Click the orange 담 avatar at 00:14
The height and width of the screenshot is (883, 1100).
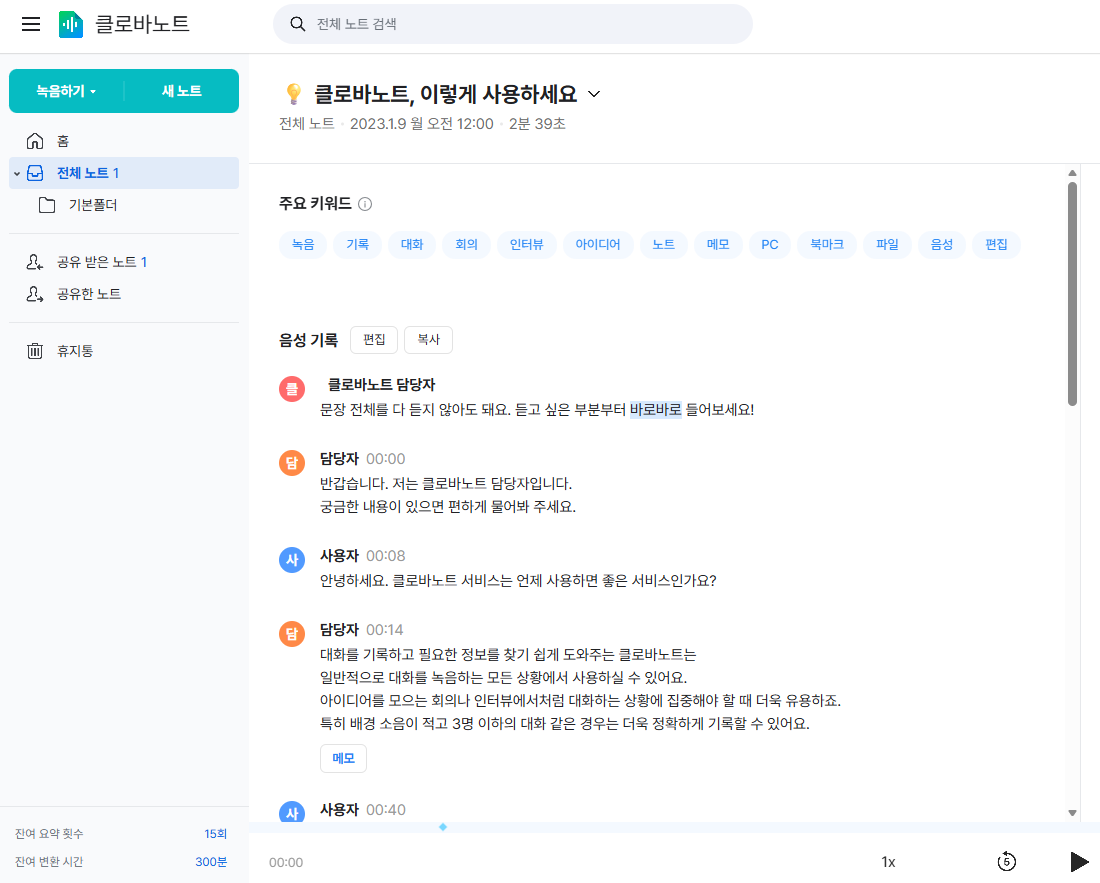pyautogui.click(x=292, y=634)
